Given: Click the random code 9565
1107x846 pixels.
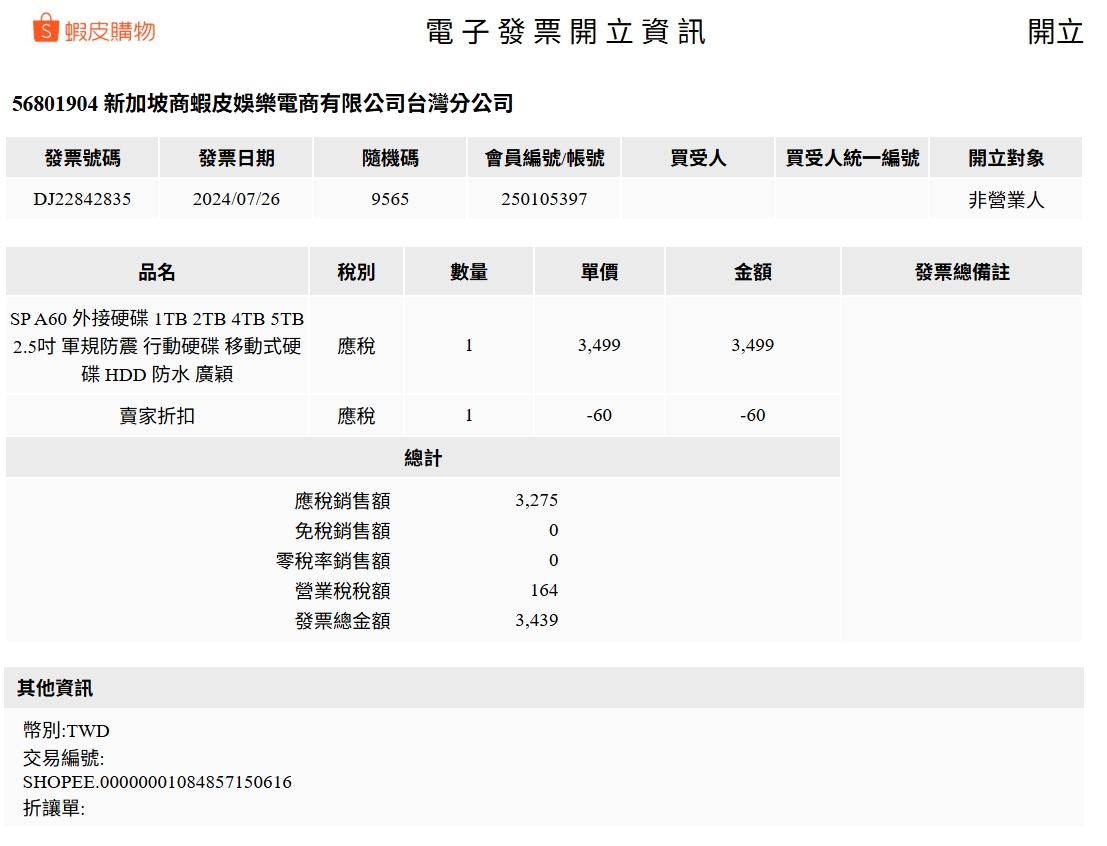Looking at the screenshot, I should tap(390, 199).
